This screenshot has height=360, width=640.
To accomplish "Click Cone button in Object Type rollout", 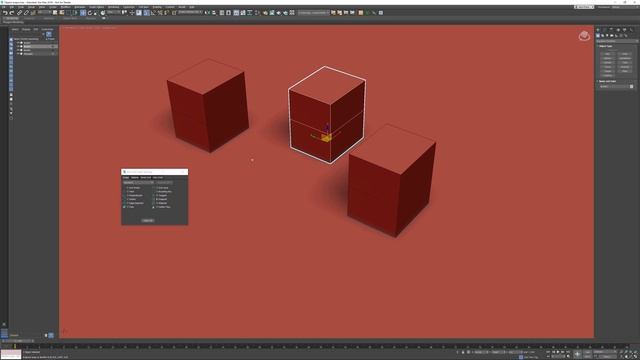I will [x=624, y=54].
